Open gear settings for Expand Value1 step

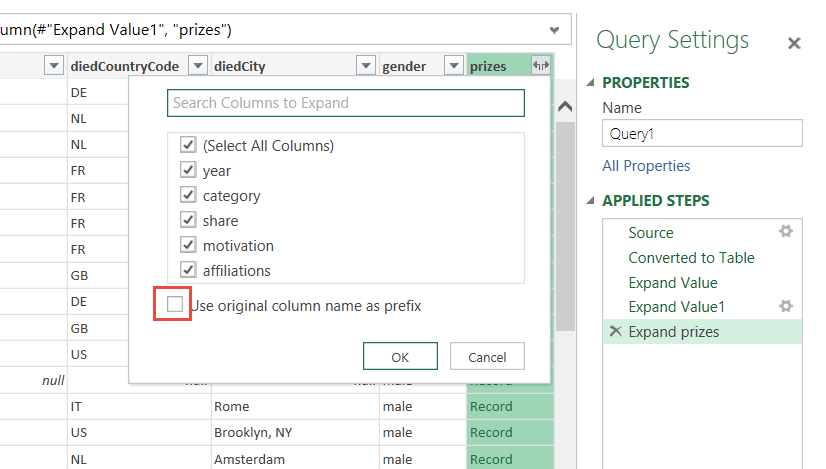click(x=786, y=306)
